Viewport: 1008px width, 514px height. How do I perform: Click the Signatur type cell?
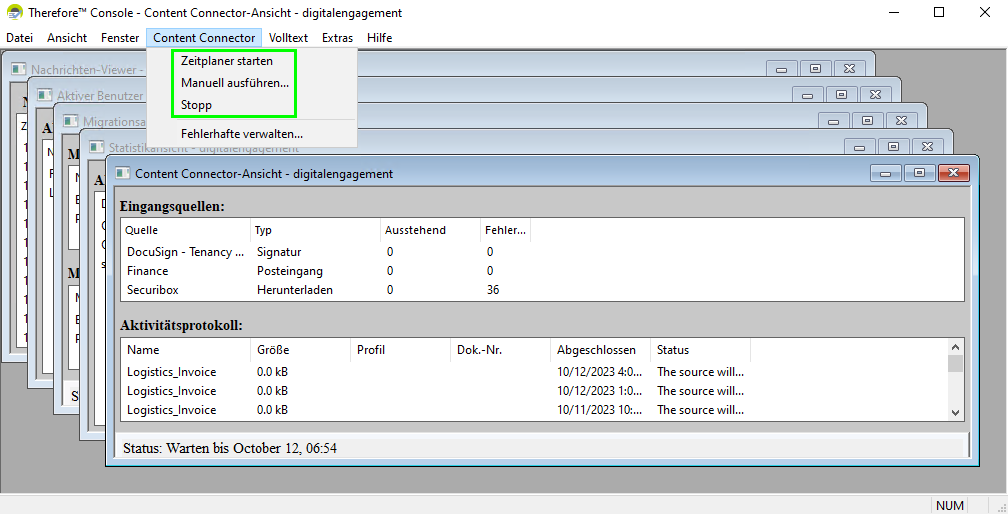point(279,252)
